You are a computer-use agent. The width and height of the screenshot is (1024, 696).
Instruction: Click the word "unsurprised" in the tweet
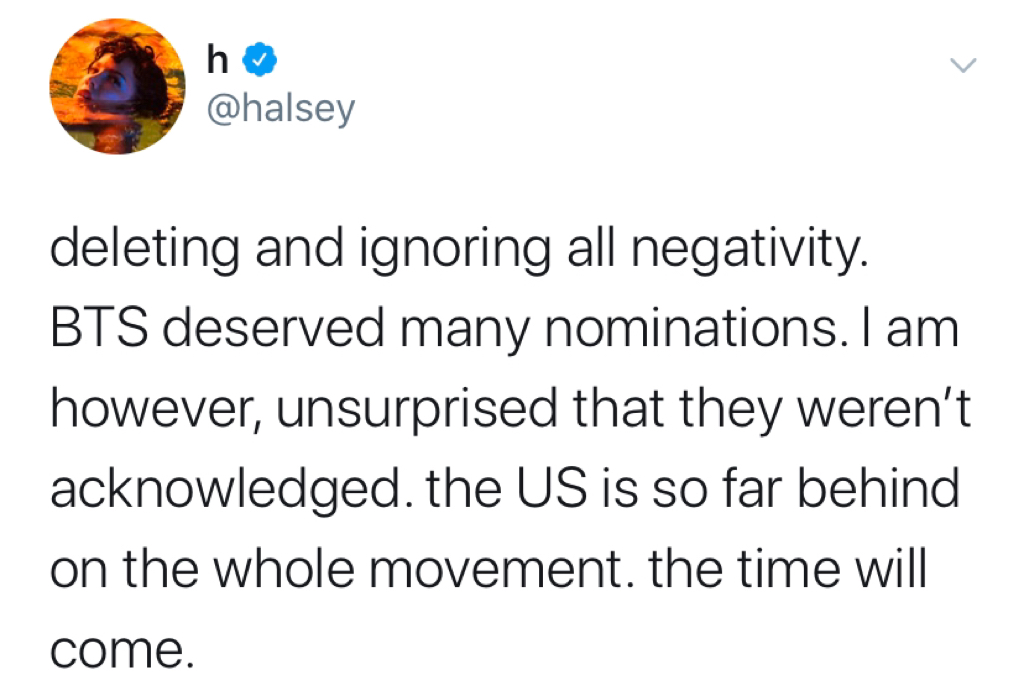pyautogui.click(x=417, y=410)
